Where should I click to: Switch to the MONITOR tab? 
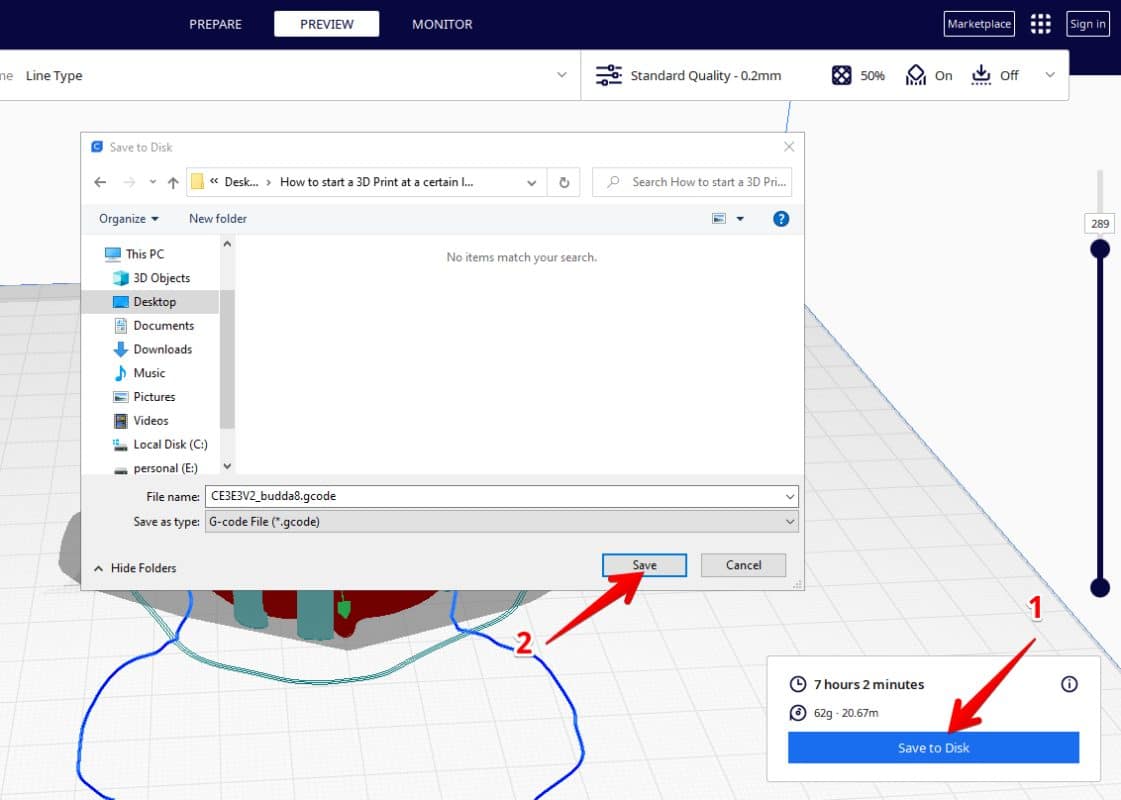coord(441,23)
